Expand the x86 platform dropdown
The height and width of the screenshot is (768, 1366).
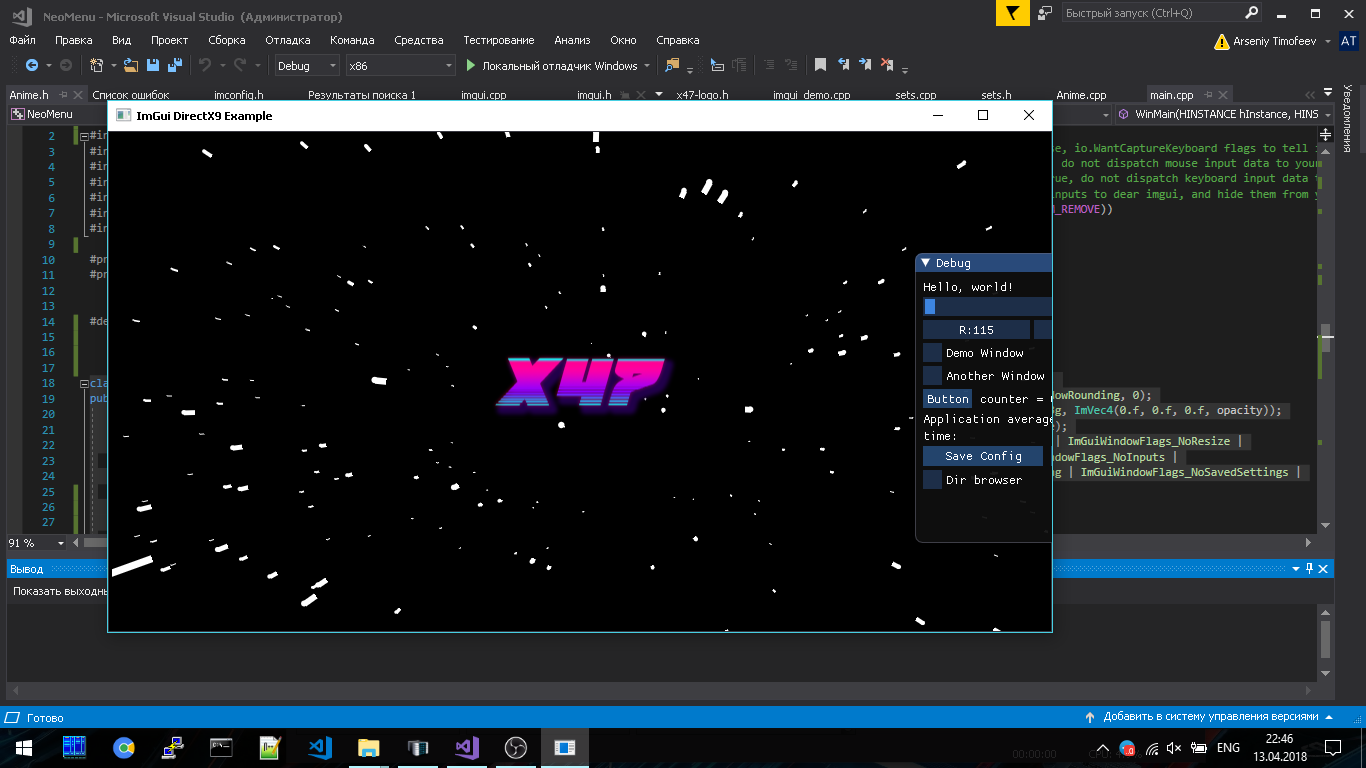tap(400, 66)
